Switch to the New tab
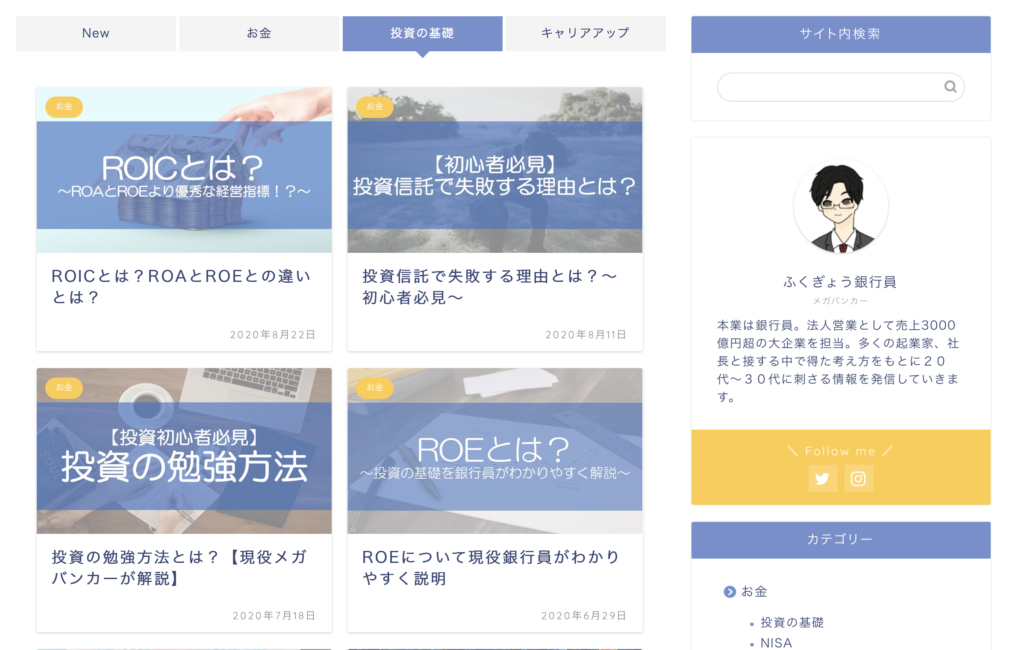 point(96,33)
